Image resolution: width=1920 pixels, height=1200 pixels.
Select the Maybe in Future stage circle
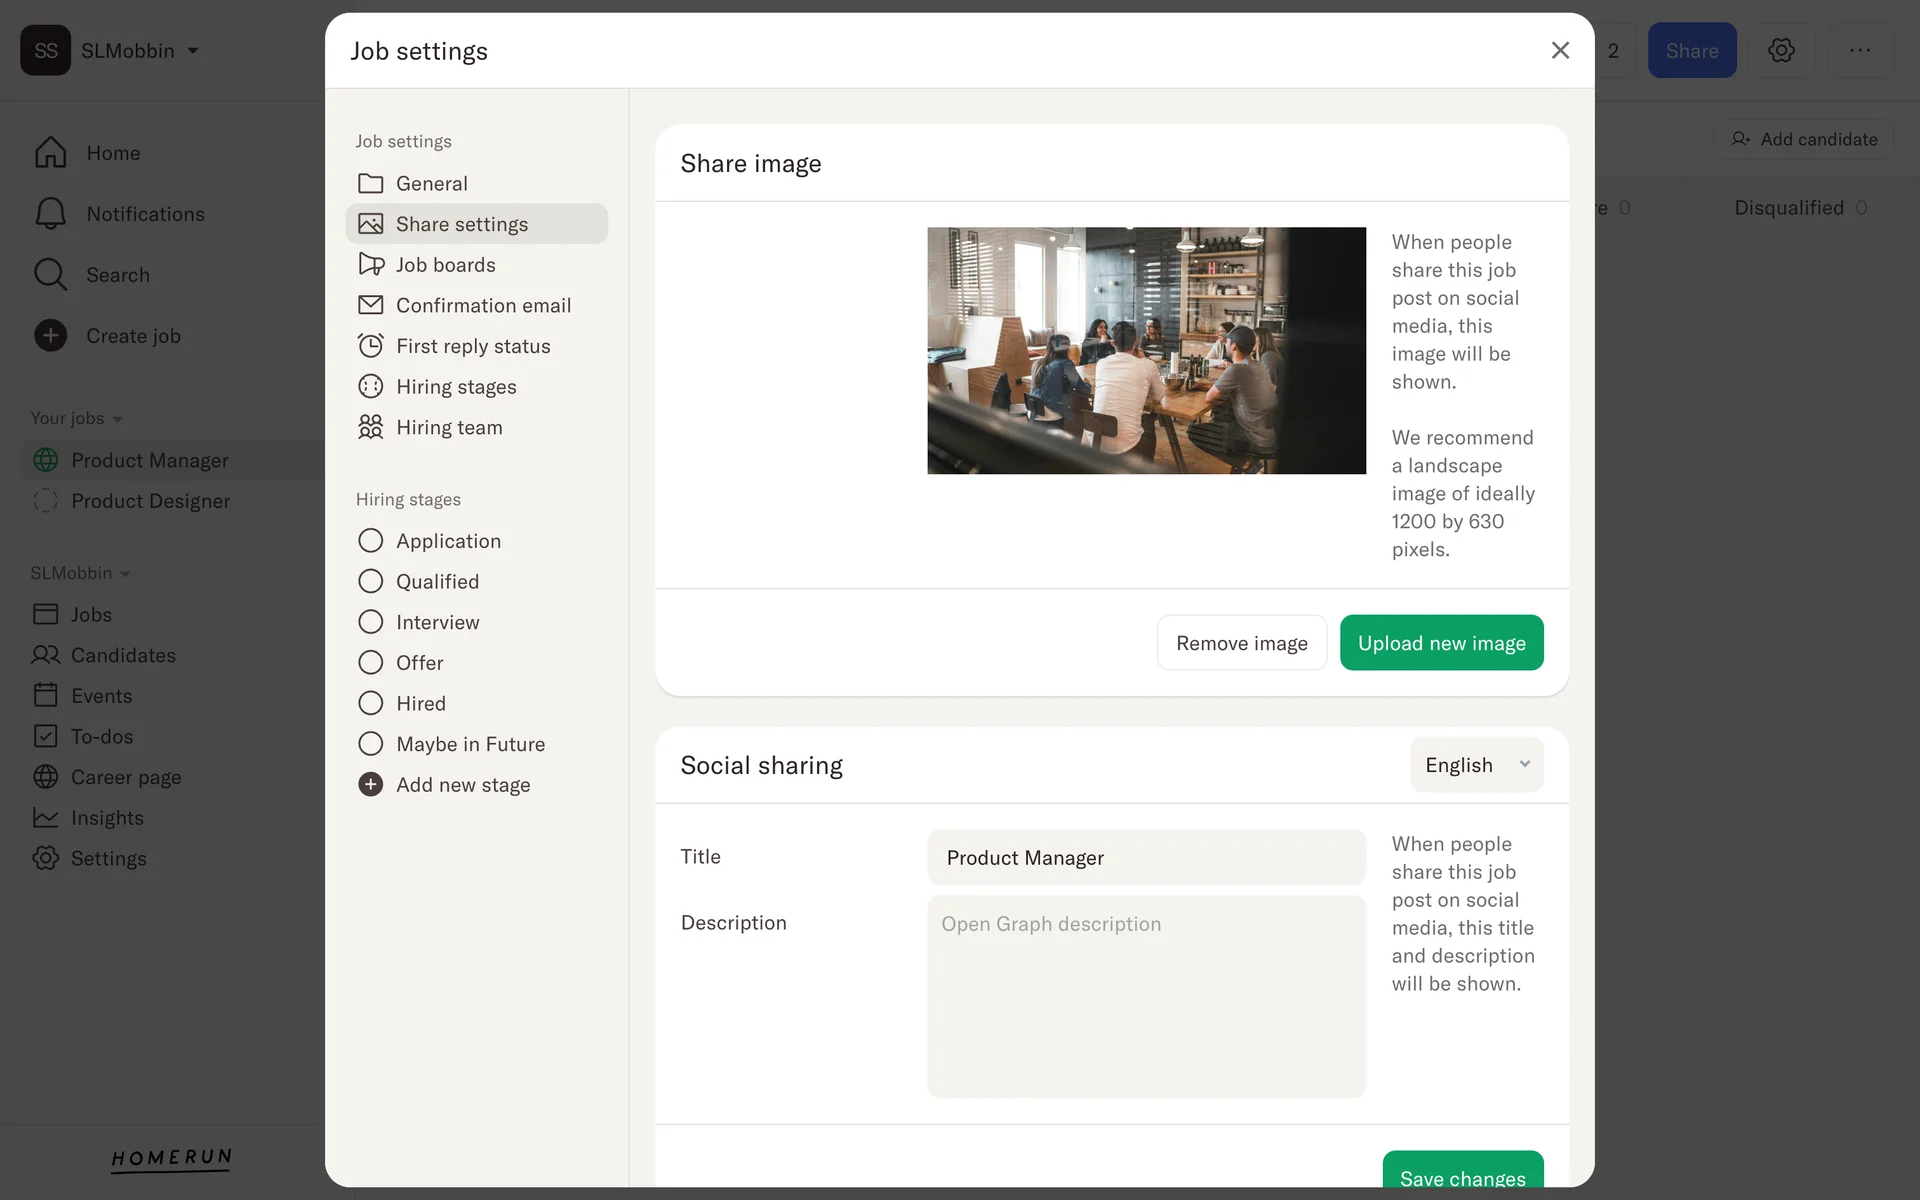(x=370, y=744)
